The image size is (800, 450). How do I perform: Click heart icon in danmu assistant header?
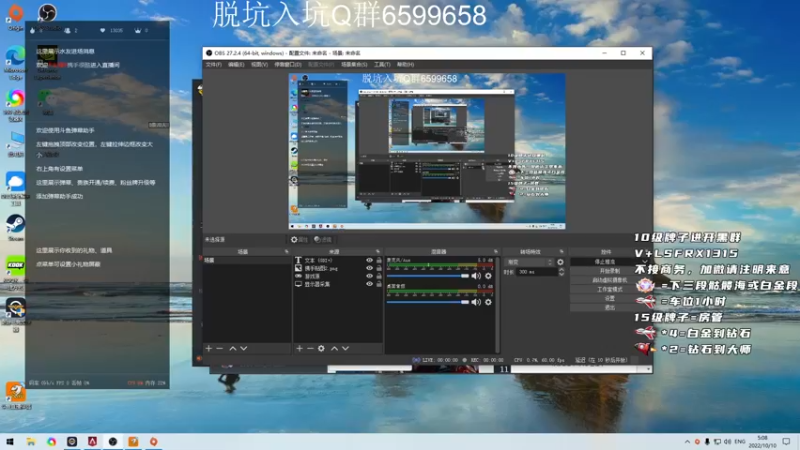point(103,31)
